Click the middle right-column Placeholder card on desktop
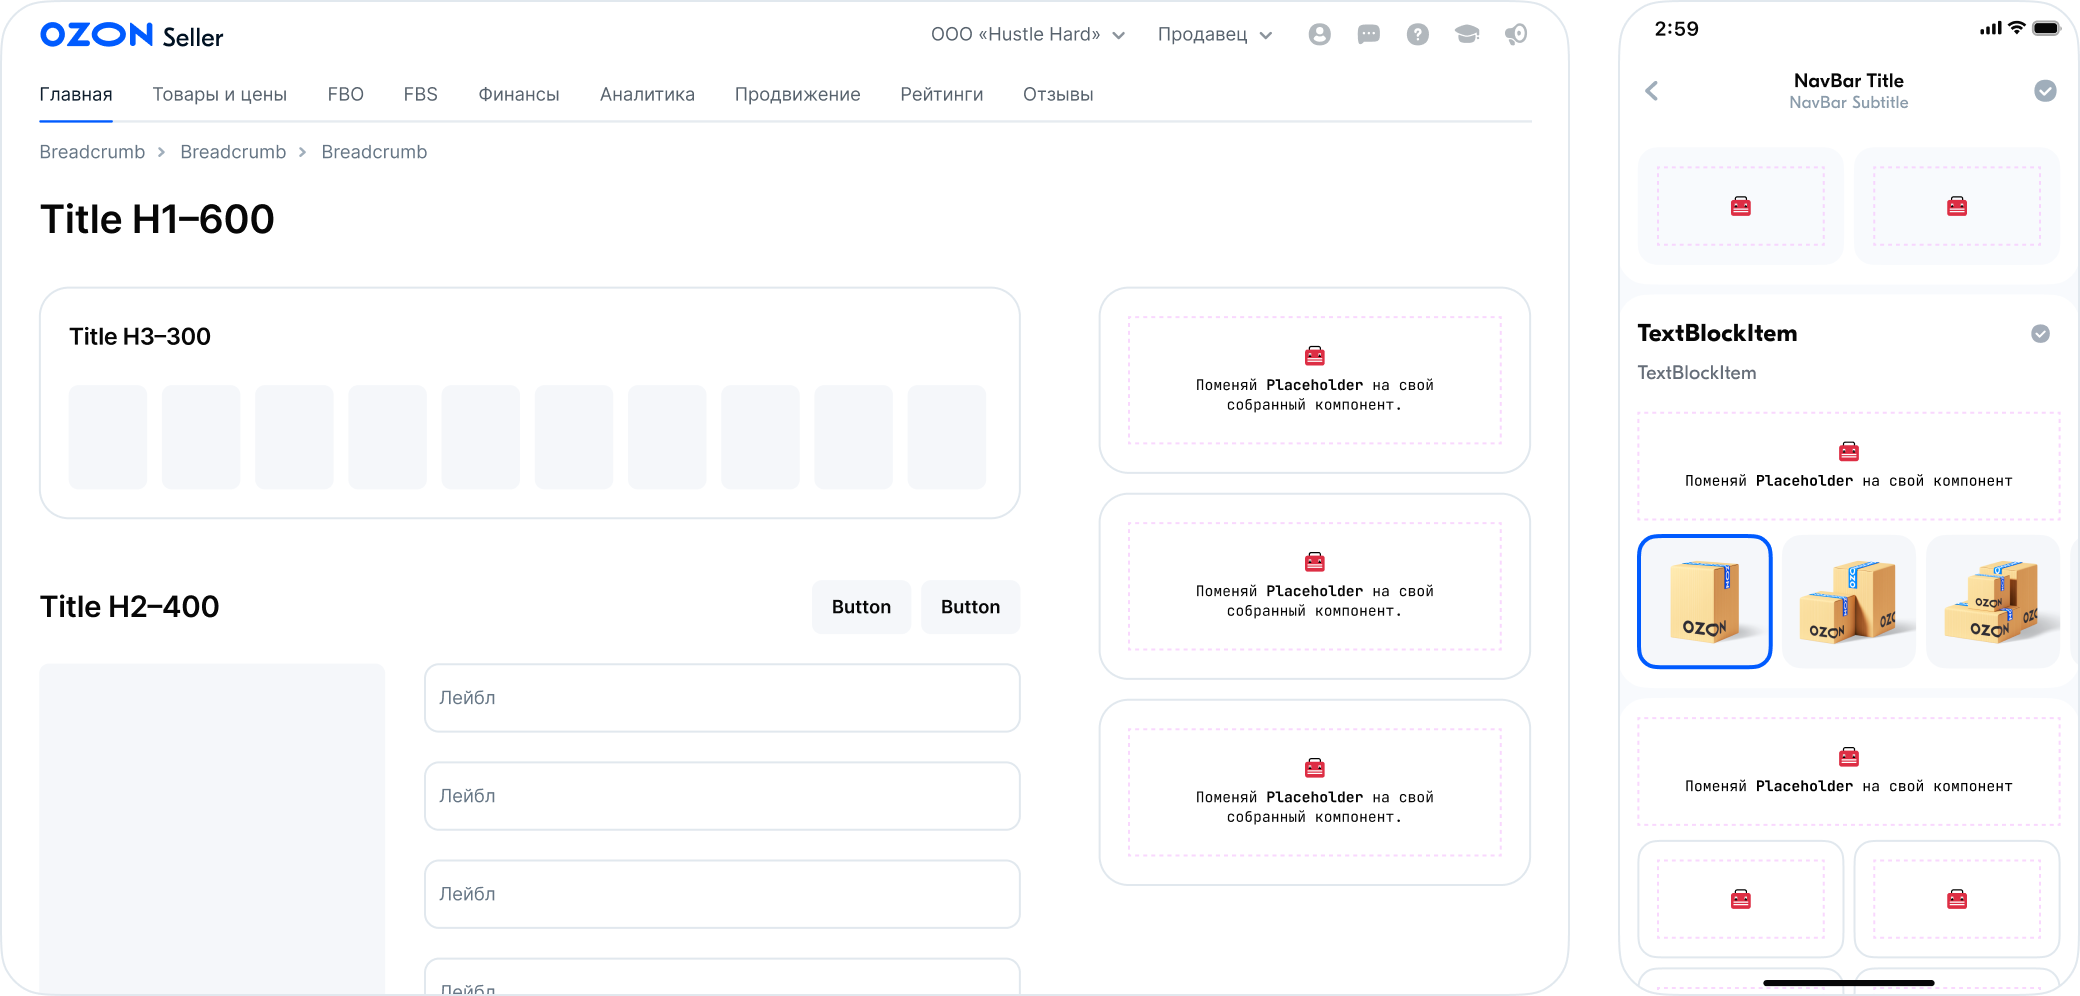 coord(1315,586)
